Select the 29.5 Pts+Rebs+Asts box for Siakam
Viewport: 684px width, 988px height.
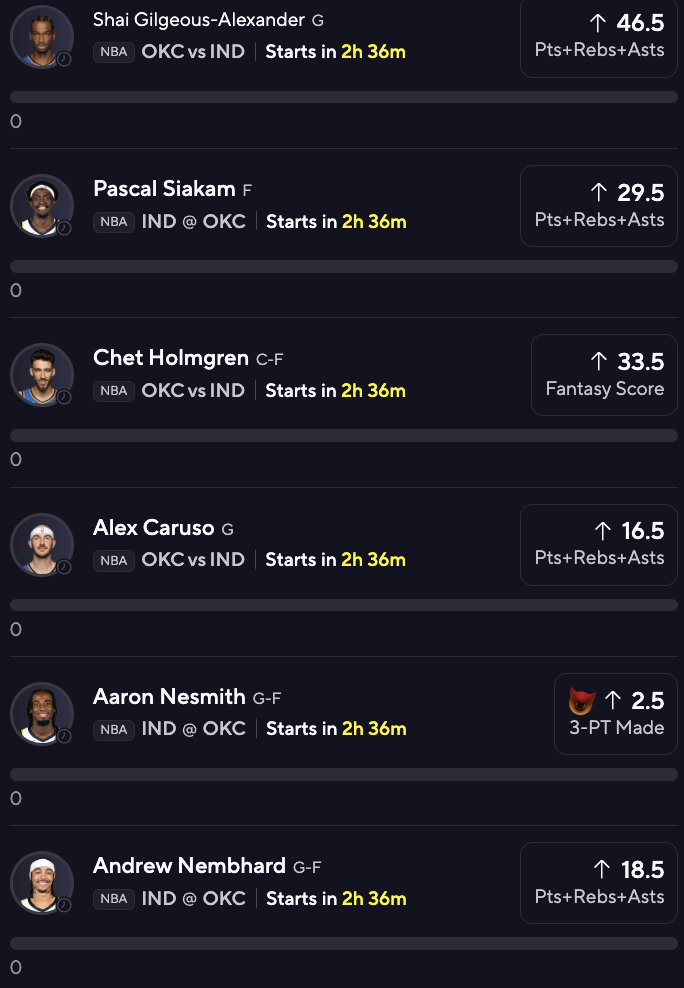[598, 205]
